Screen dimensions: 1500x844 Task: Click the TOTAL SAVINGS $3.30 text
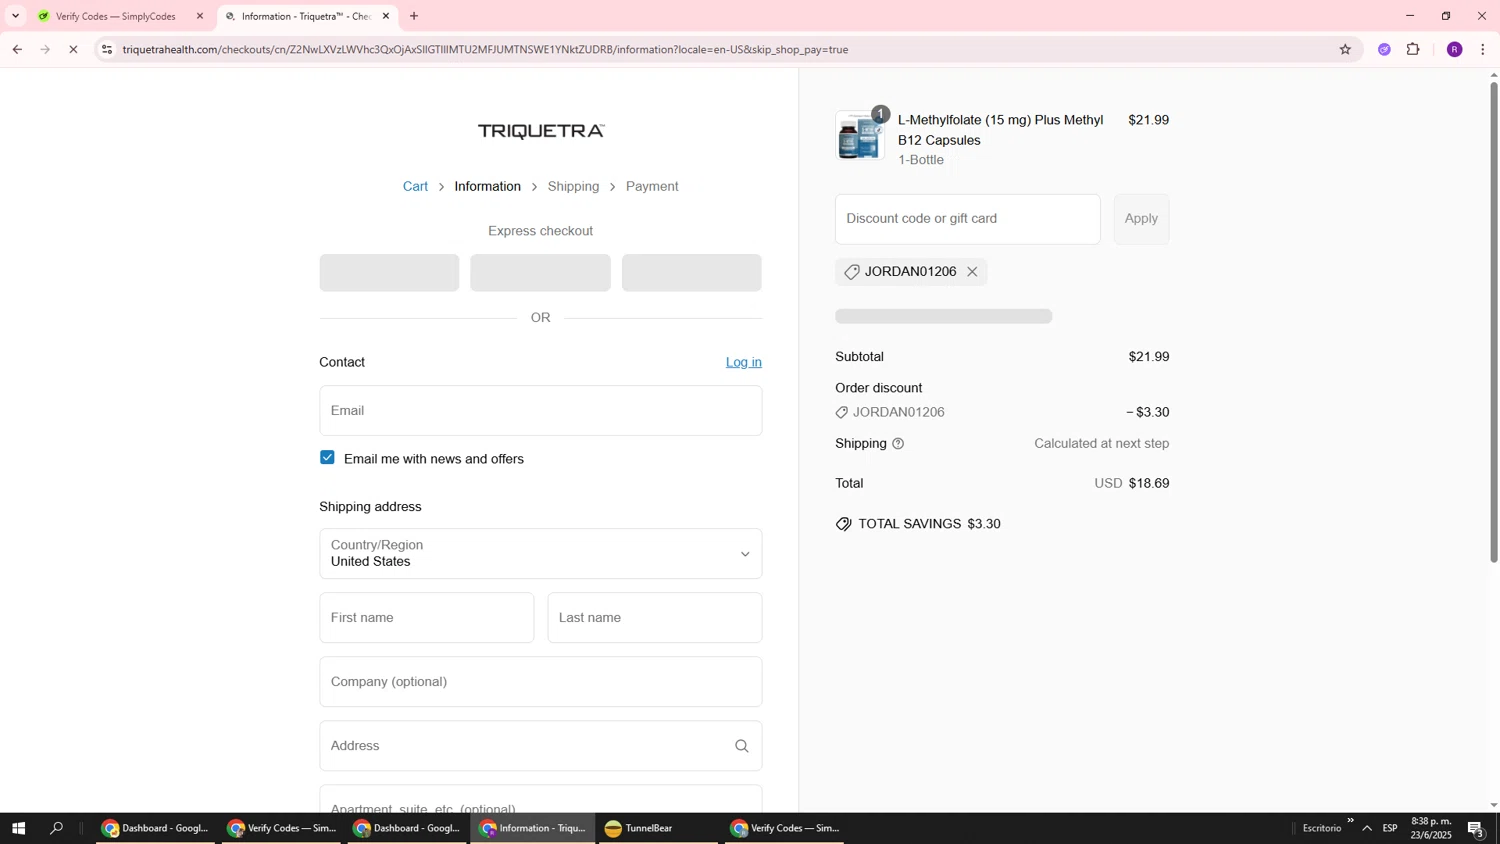[929, 524]
